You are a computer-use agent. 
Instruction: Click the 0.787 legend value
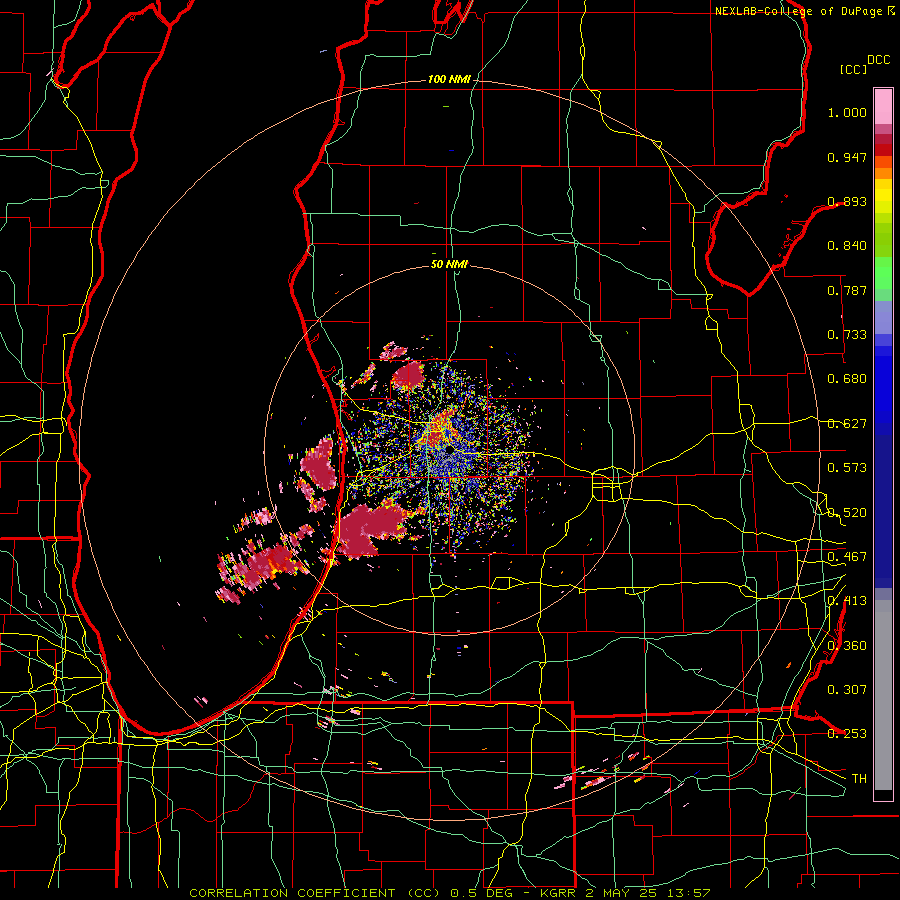(x=847, y=290)
